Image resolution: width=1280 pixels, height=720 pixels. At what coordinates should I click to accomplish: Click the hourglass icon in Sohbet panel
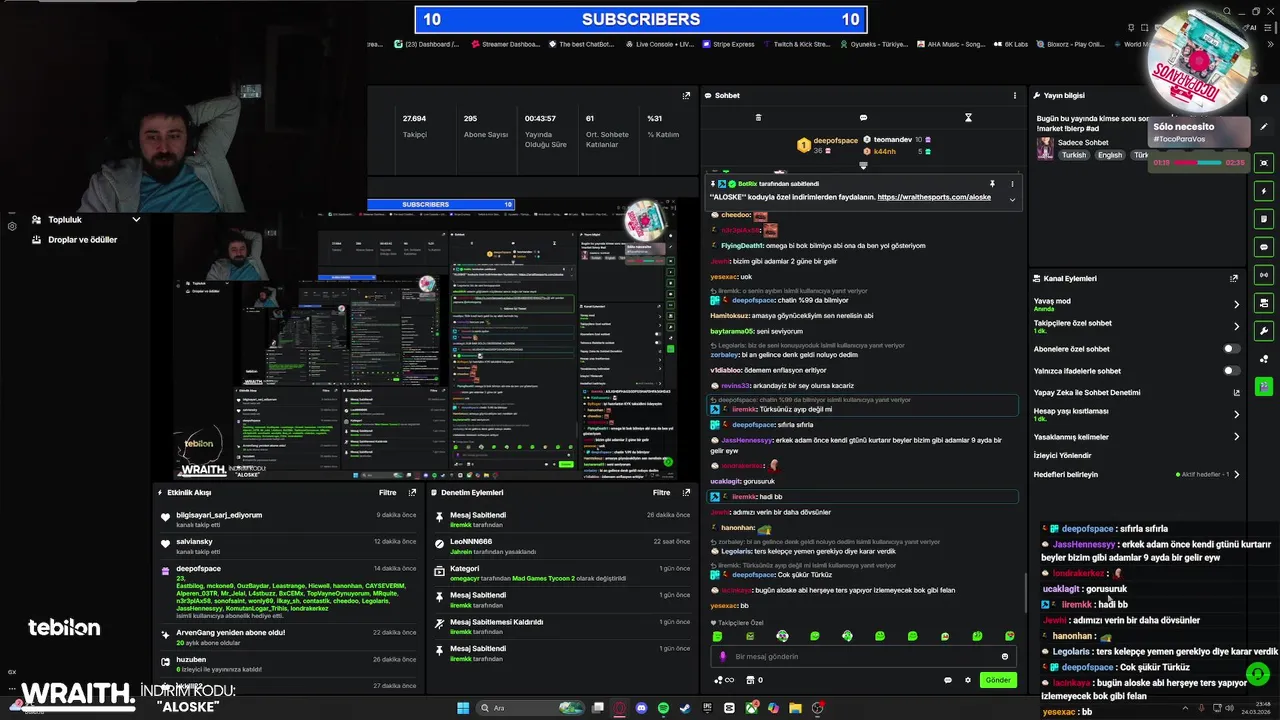click(x=968, y=118)
